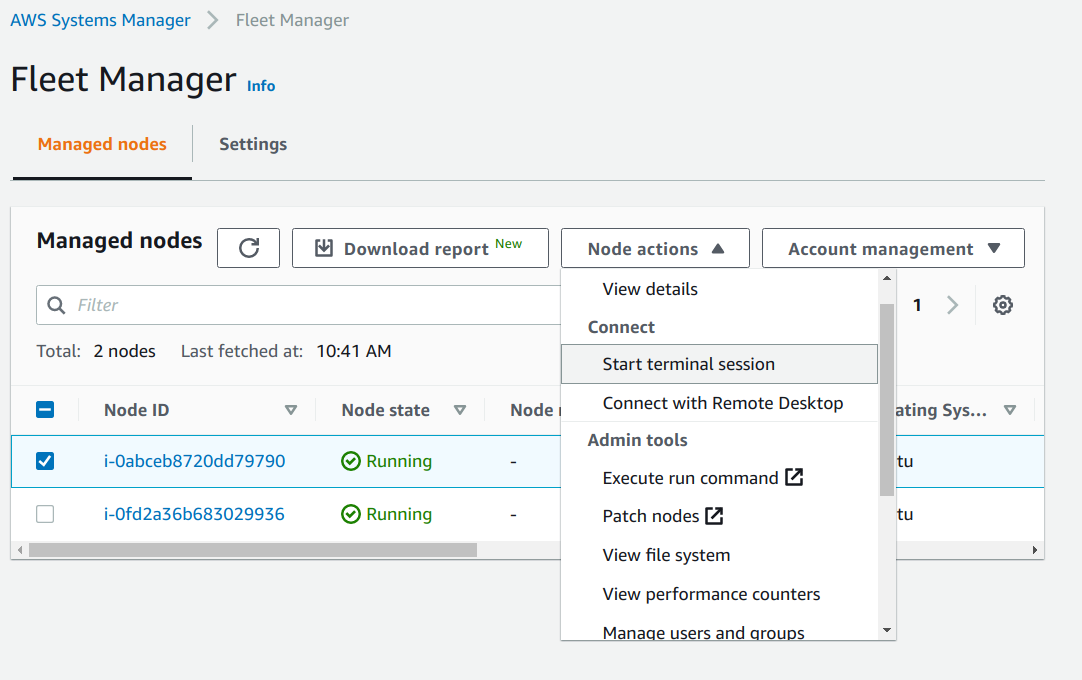Image resolution: width=1082 pixels, height=680 pixels.
Task: Click the table horizontal scrollbar thumb
Action: pyautogui.click(x=253, y=550)
